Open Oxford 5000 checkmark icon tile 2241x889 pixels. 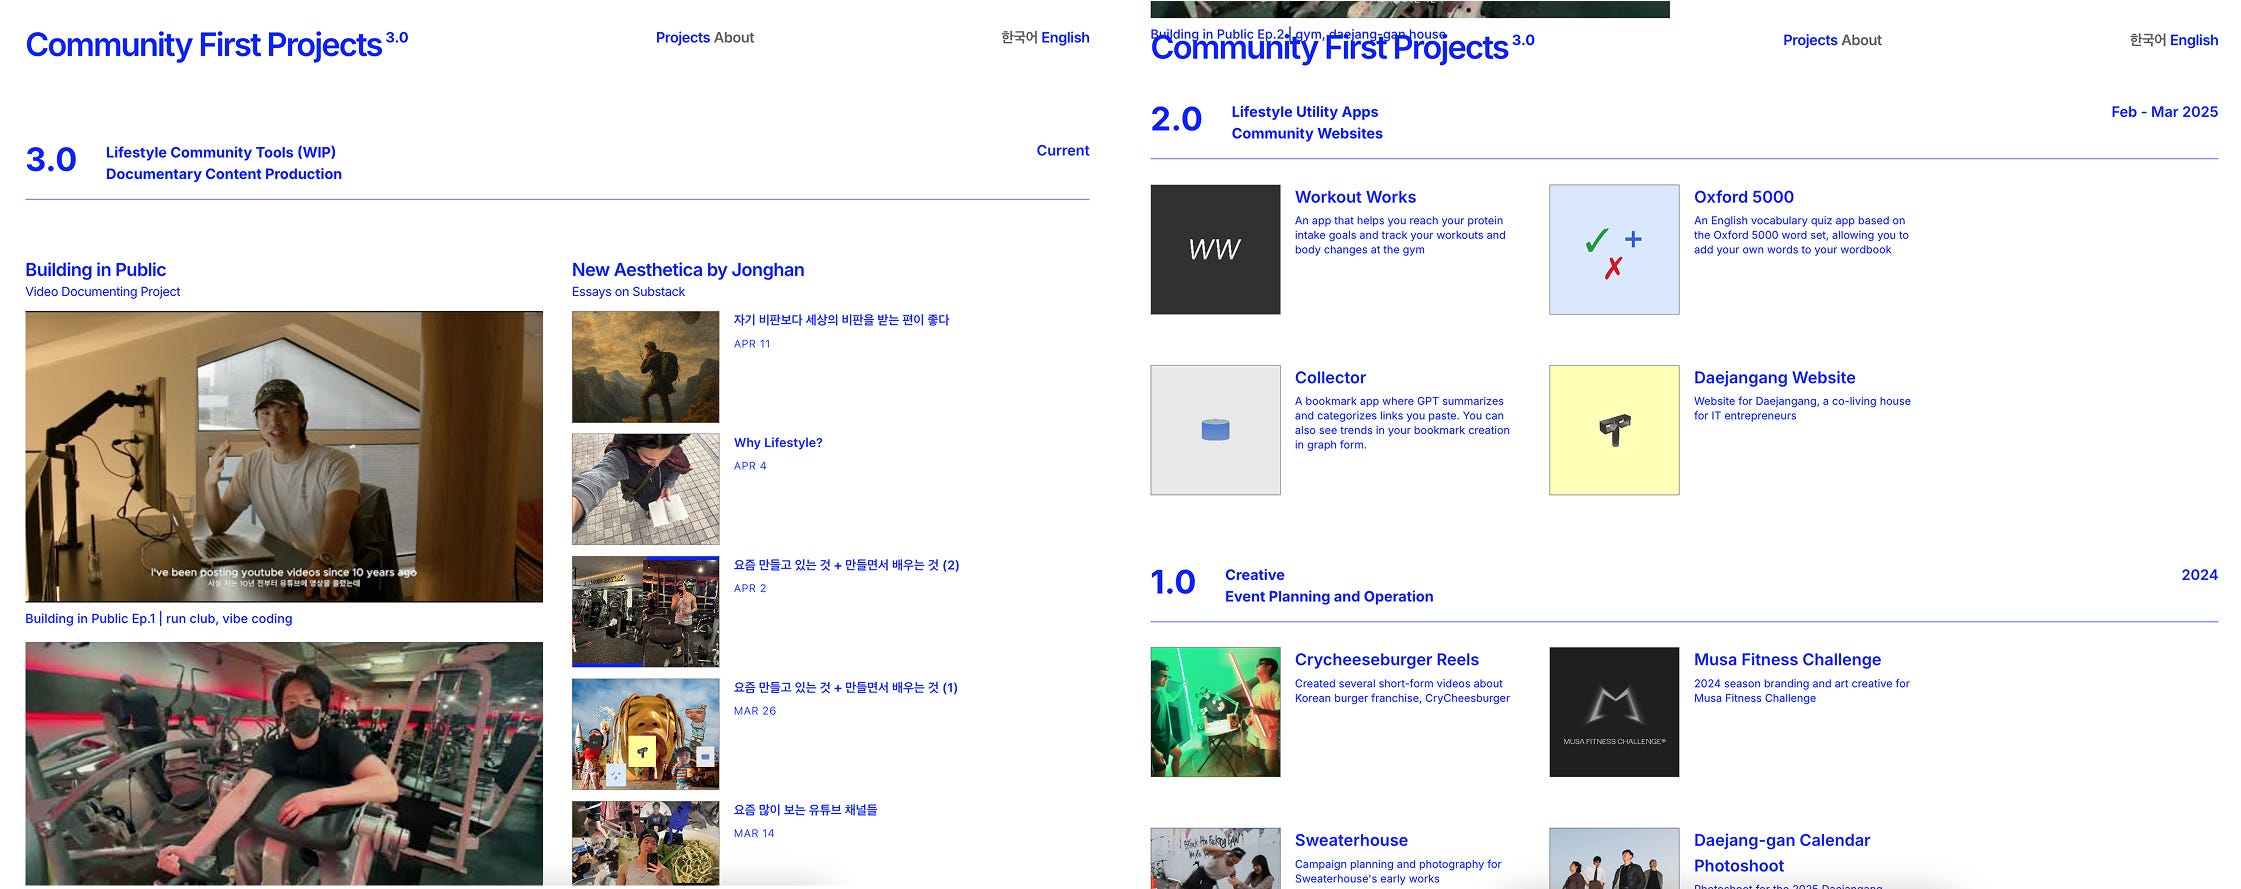coord(1614,249)
